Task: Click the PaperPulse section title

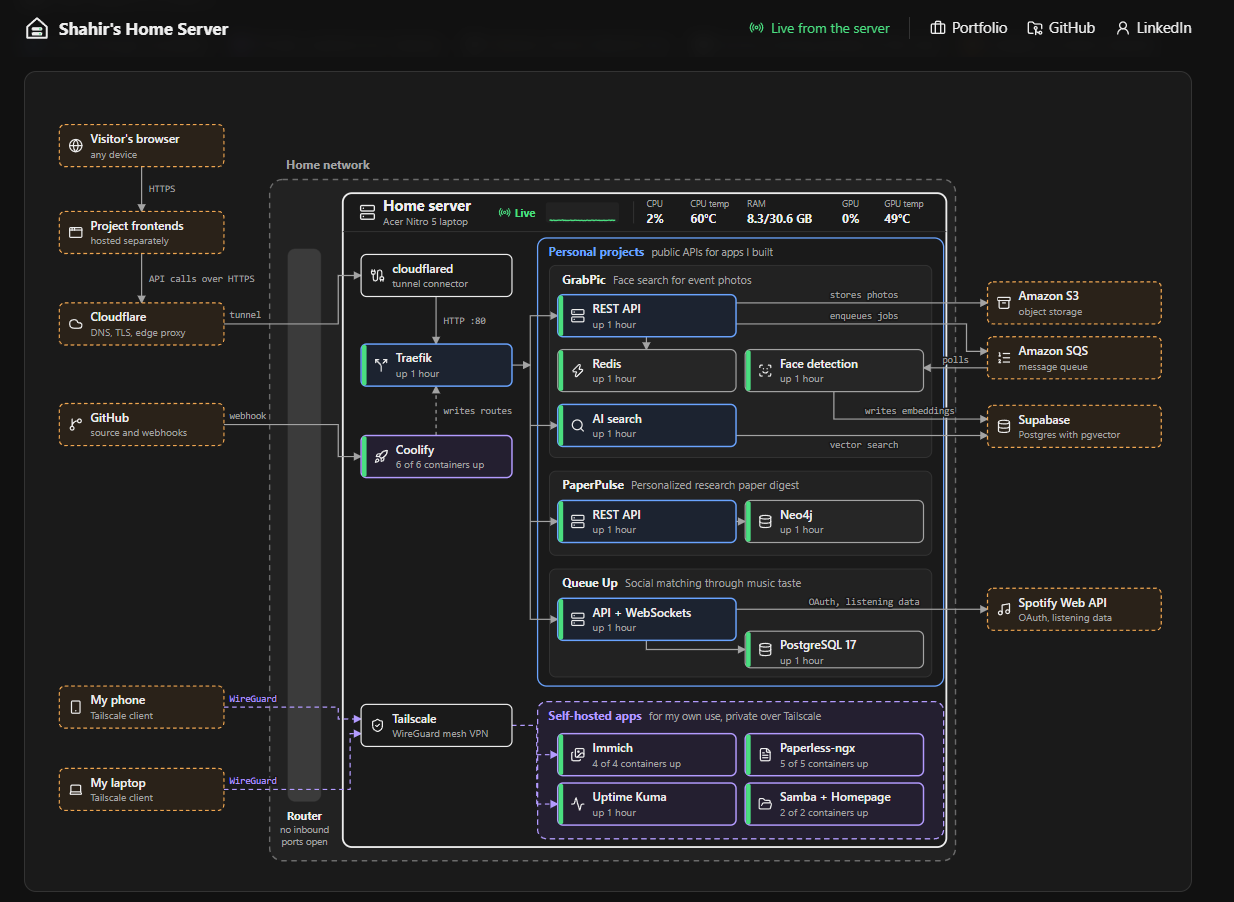Action: coord(593,485)
